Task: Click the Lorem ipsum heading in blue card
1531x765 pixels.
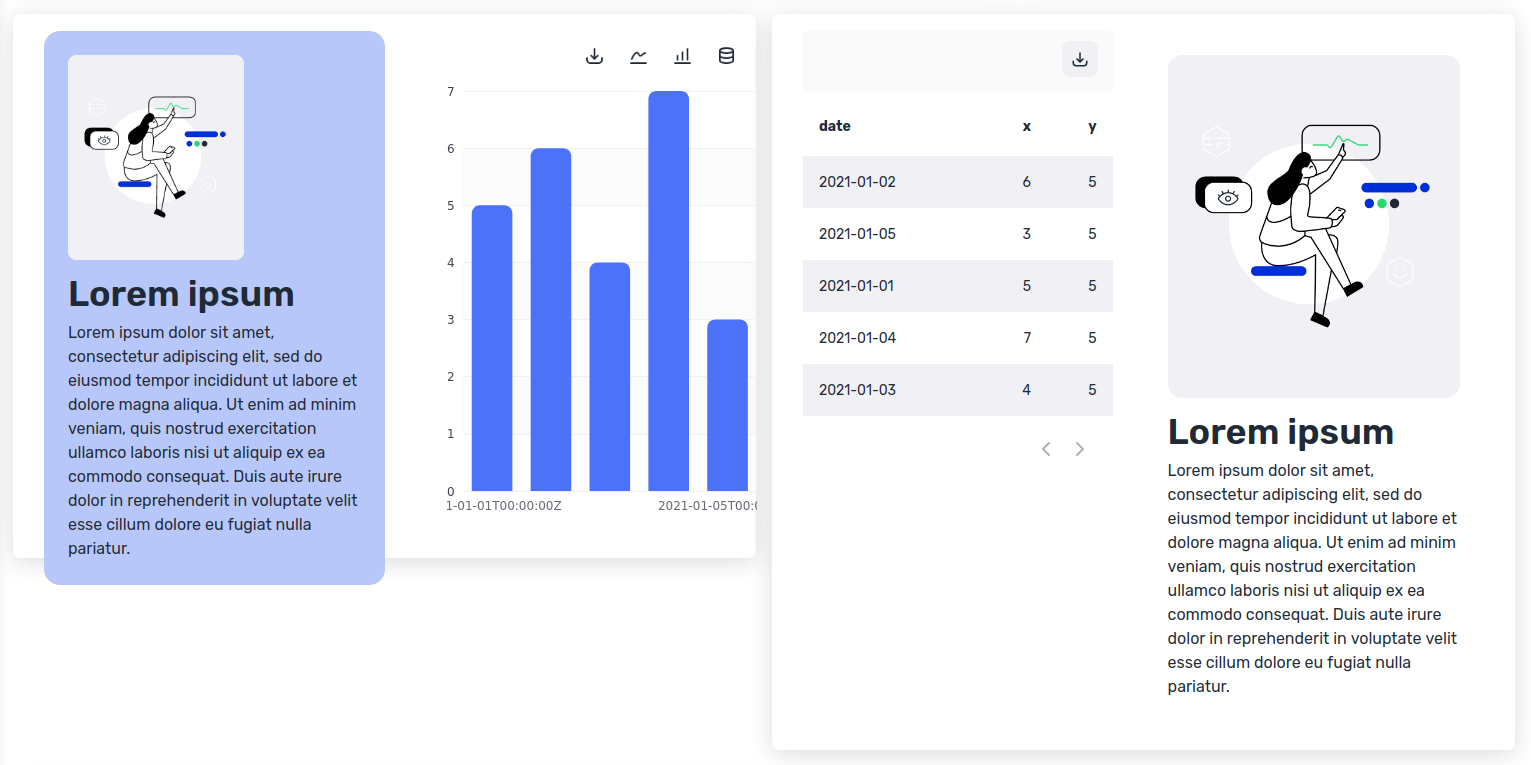Action: (x=181, y=294)
